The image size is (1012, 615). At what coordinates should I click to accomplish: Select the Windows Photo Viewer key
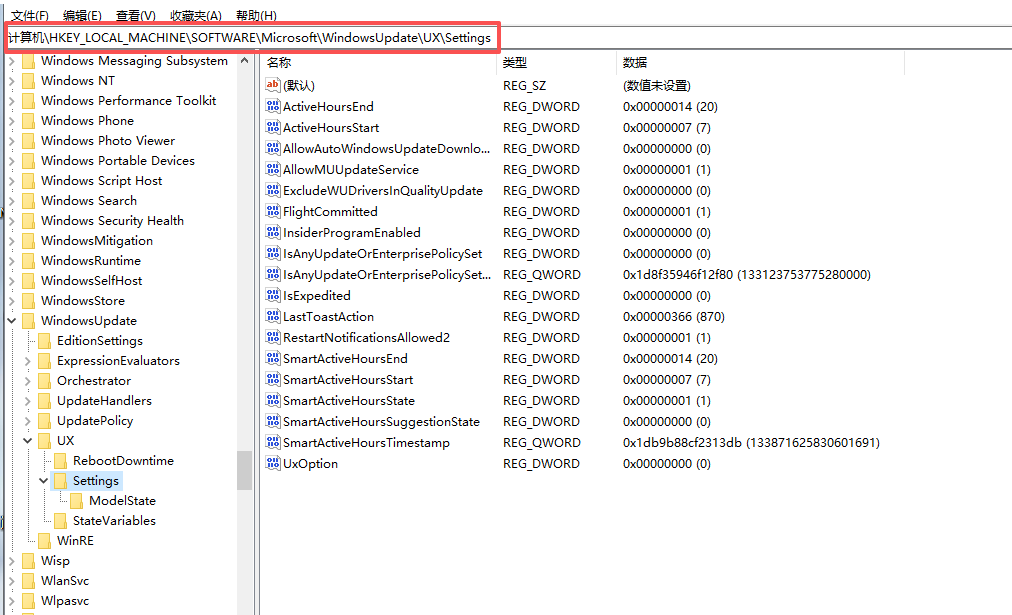click(x=108, y=141)
